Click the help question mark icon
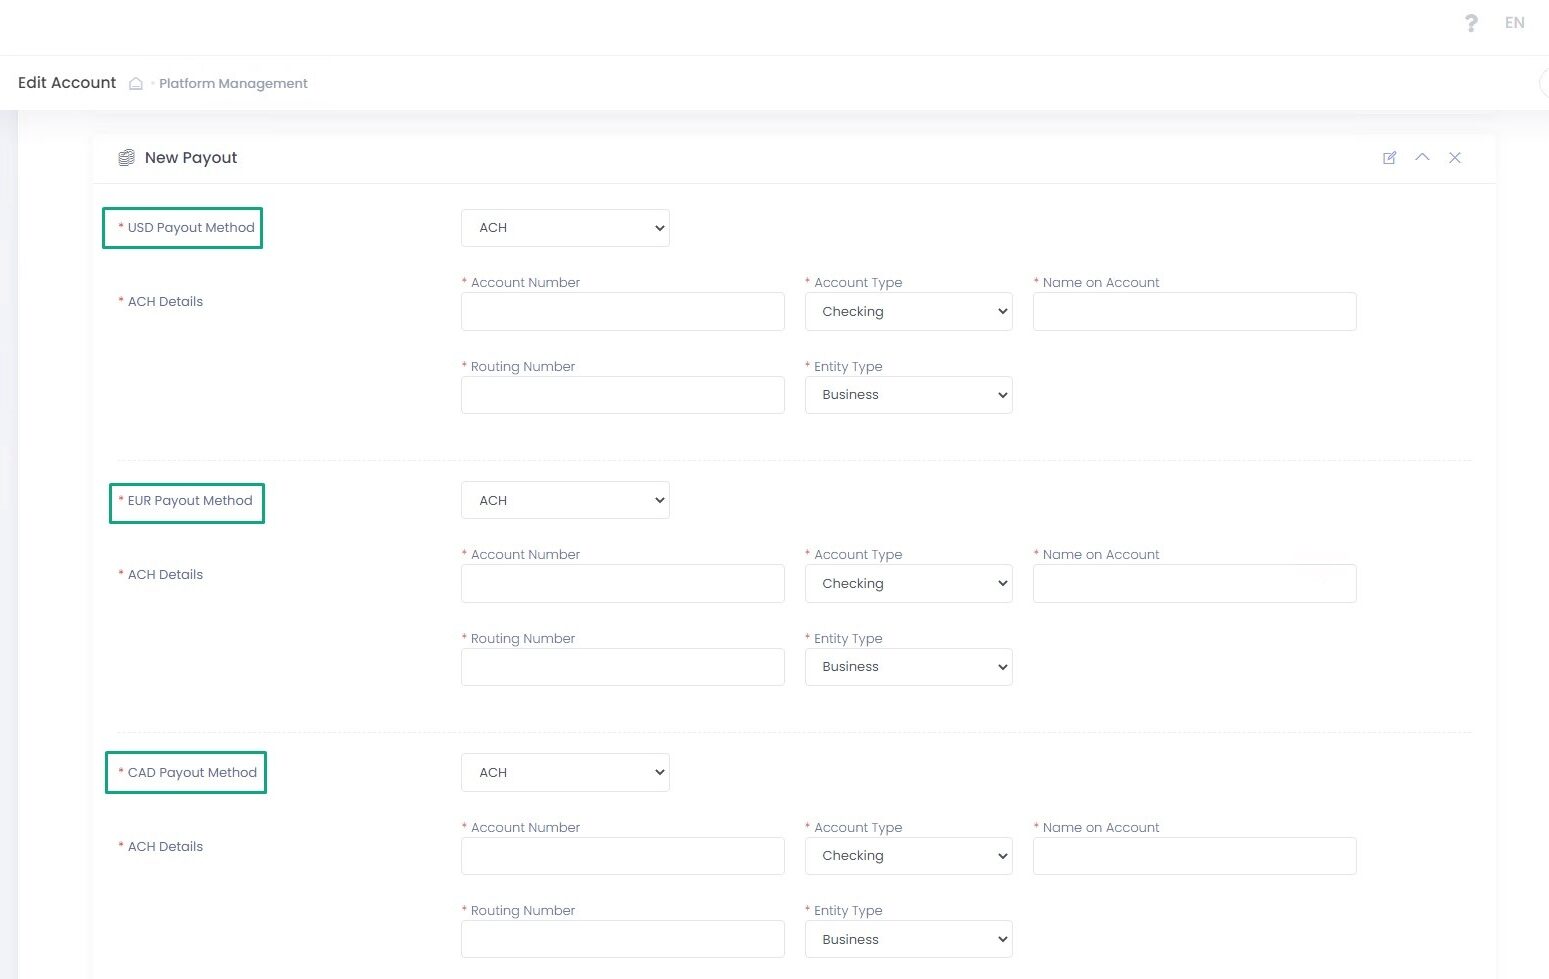This screenshot has width=1549, height=979. pyautogui.click(x=1471, y=23)
